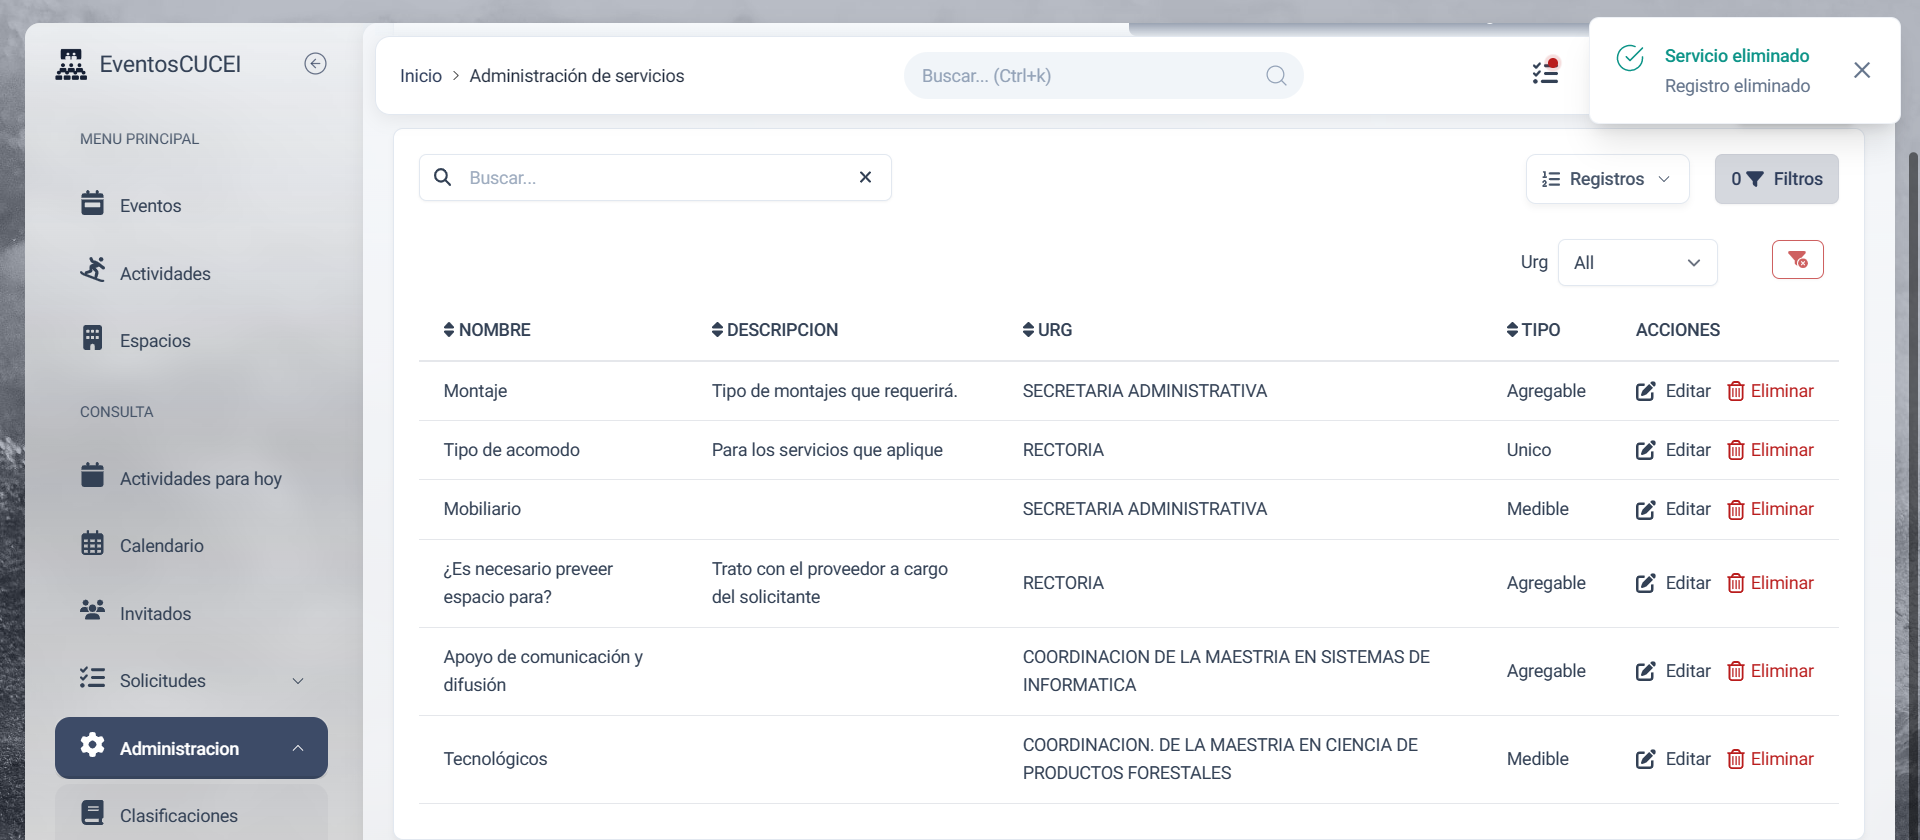Expand the Solicitudes submenu
Image resolution: width=1920 pixels, height=840 pixels.
191,680
